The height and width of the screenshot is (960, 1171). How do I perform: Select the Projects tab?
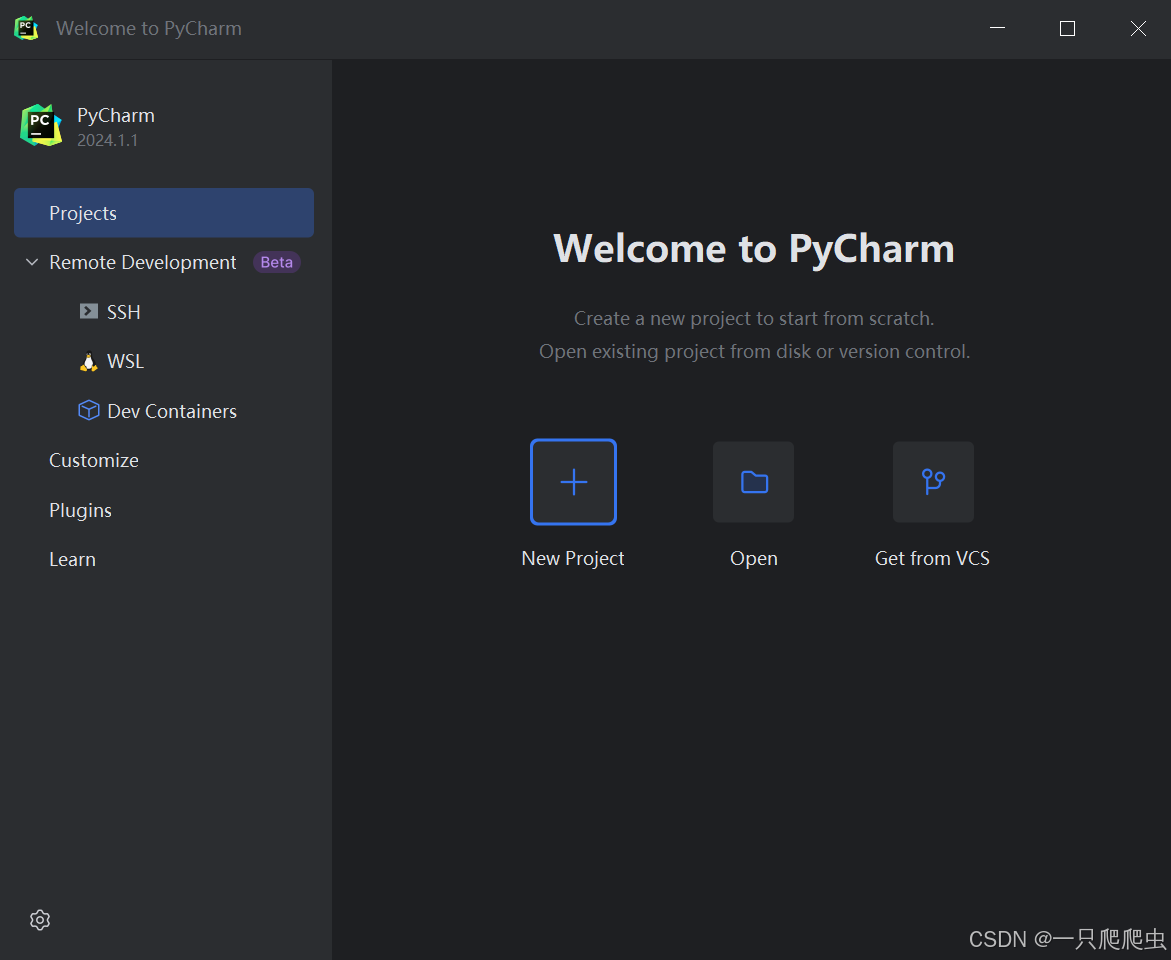click(x=164, y=213)
